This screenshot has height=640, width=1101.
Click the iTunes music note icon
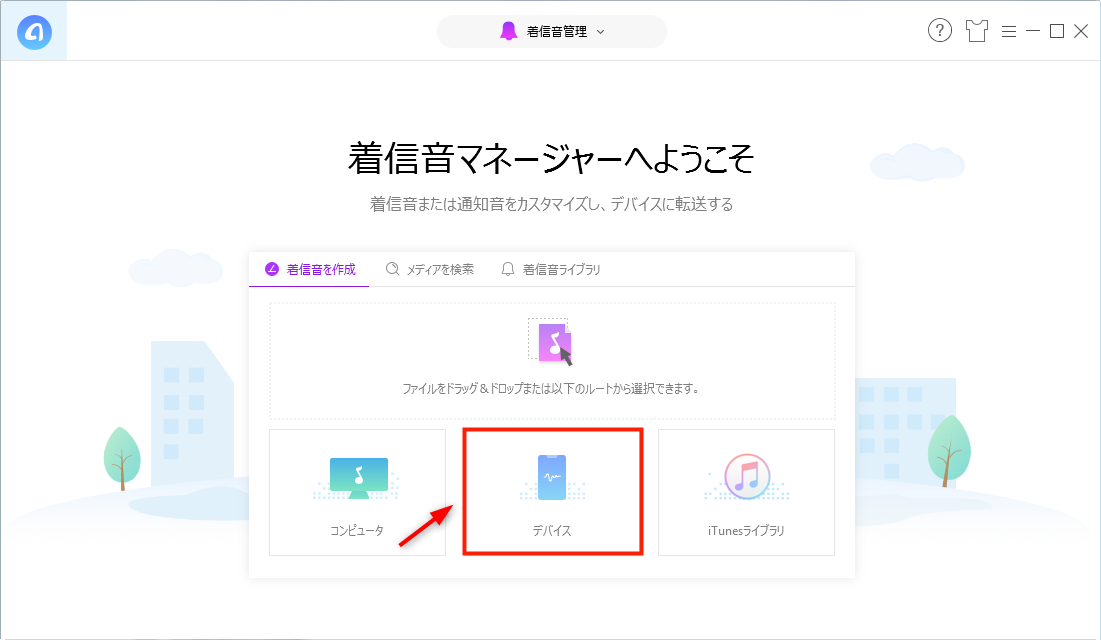tap(747, 476)
